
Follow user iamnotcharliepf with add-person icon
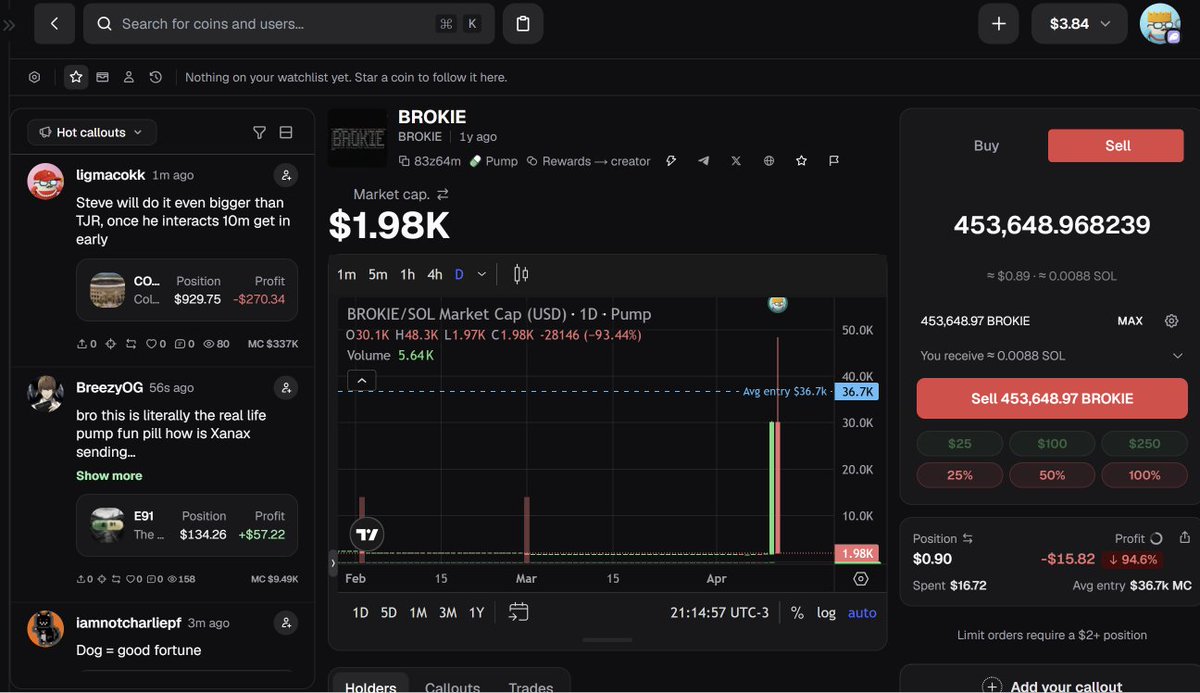286,623
